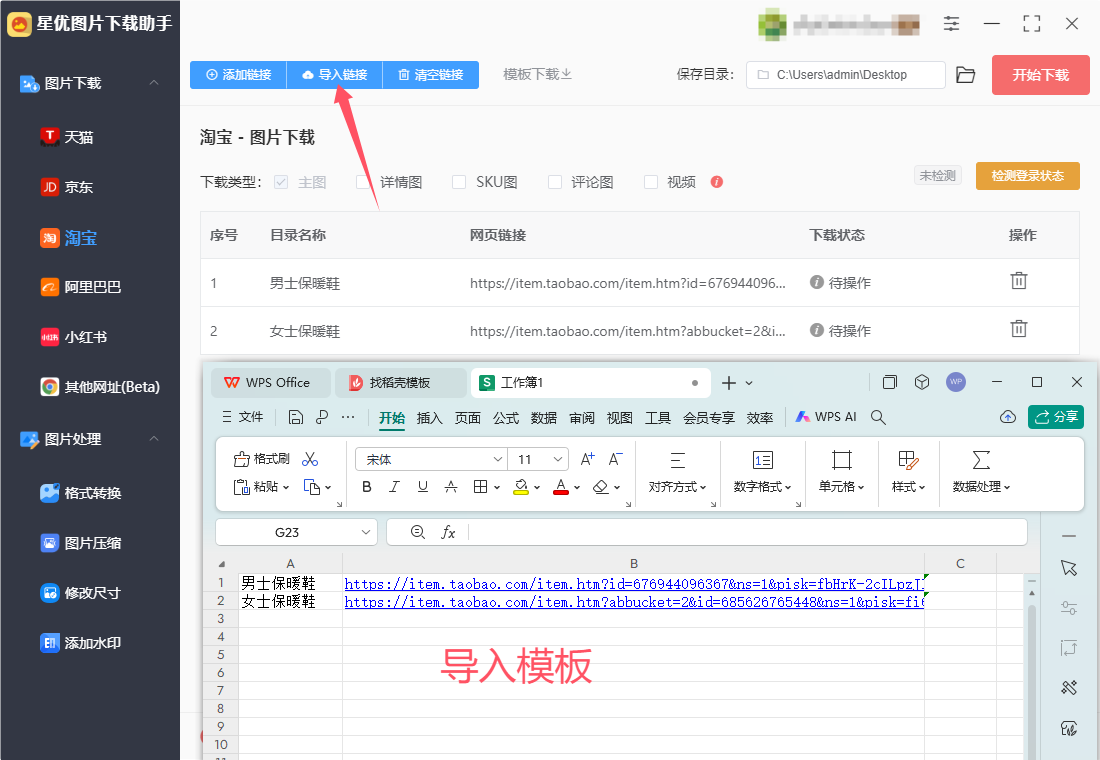This screenshot has width=1100, height=760.
Task: Open the 京东 (JD) download section
Action: (x=67, y=187)
